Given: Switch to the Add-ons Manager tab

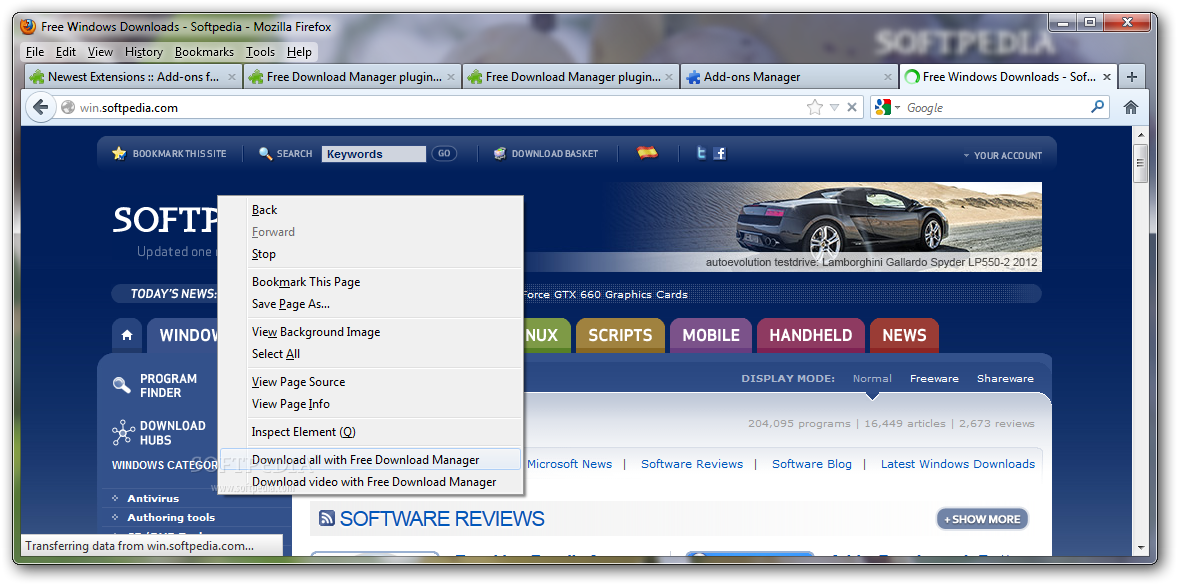Looking at the screenshot, I should 789,77.
